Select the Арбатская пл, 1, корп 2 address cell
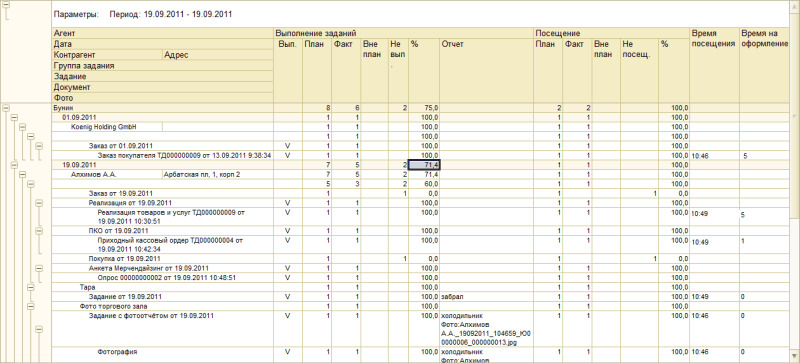Viewport: 800px width, 363px height. pyautogui.click(x=202, y=174)
